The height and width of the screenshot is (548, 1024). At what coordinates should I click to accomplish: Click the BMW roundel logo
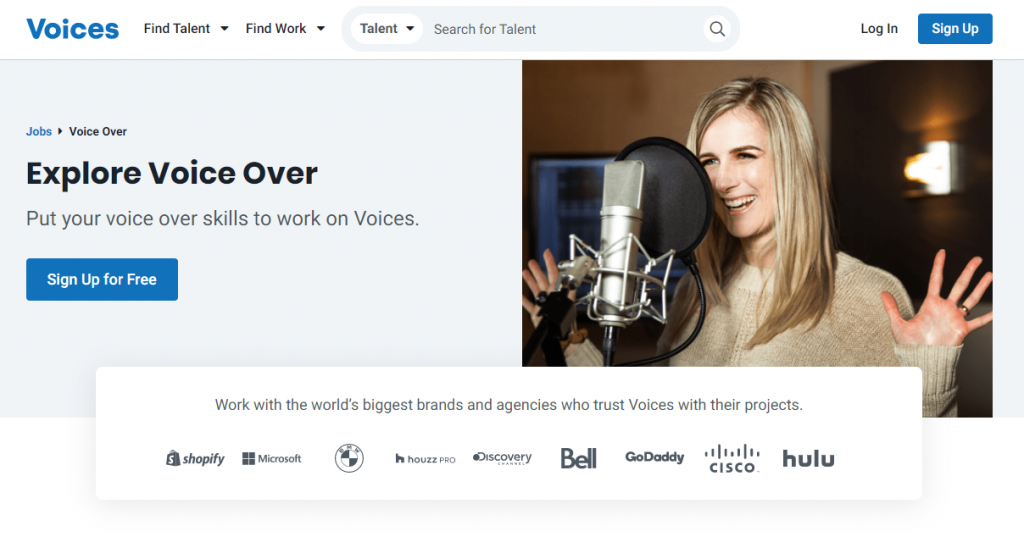click(349, 458)
